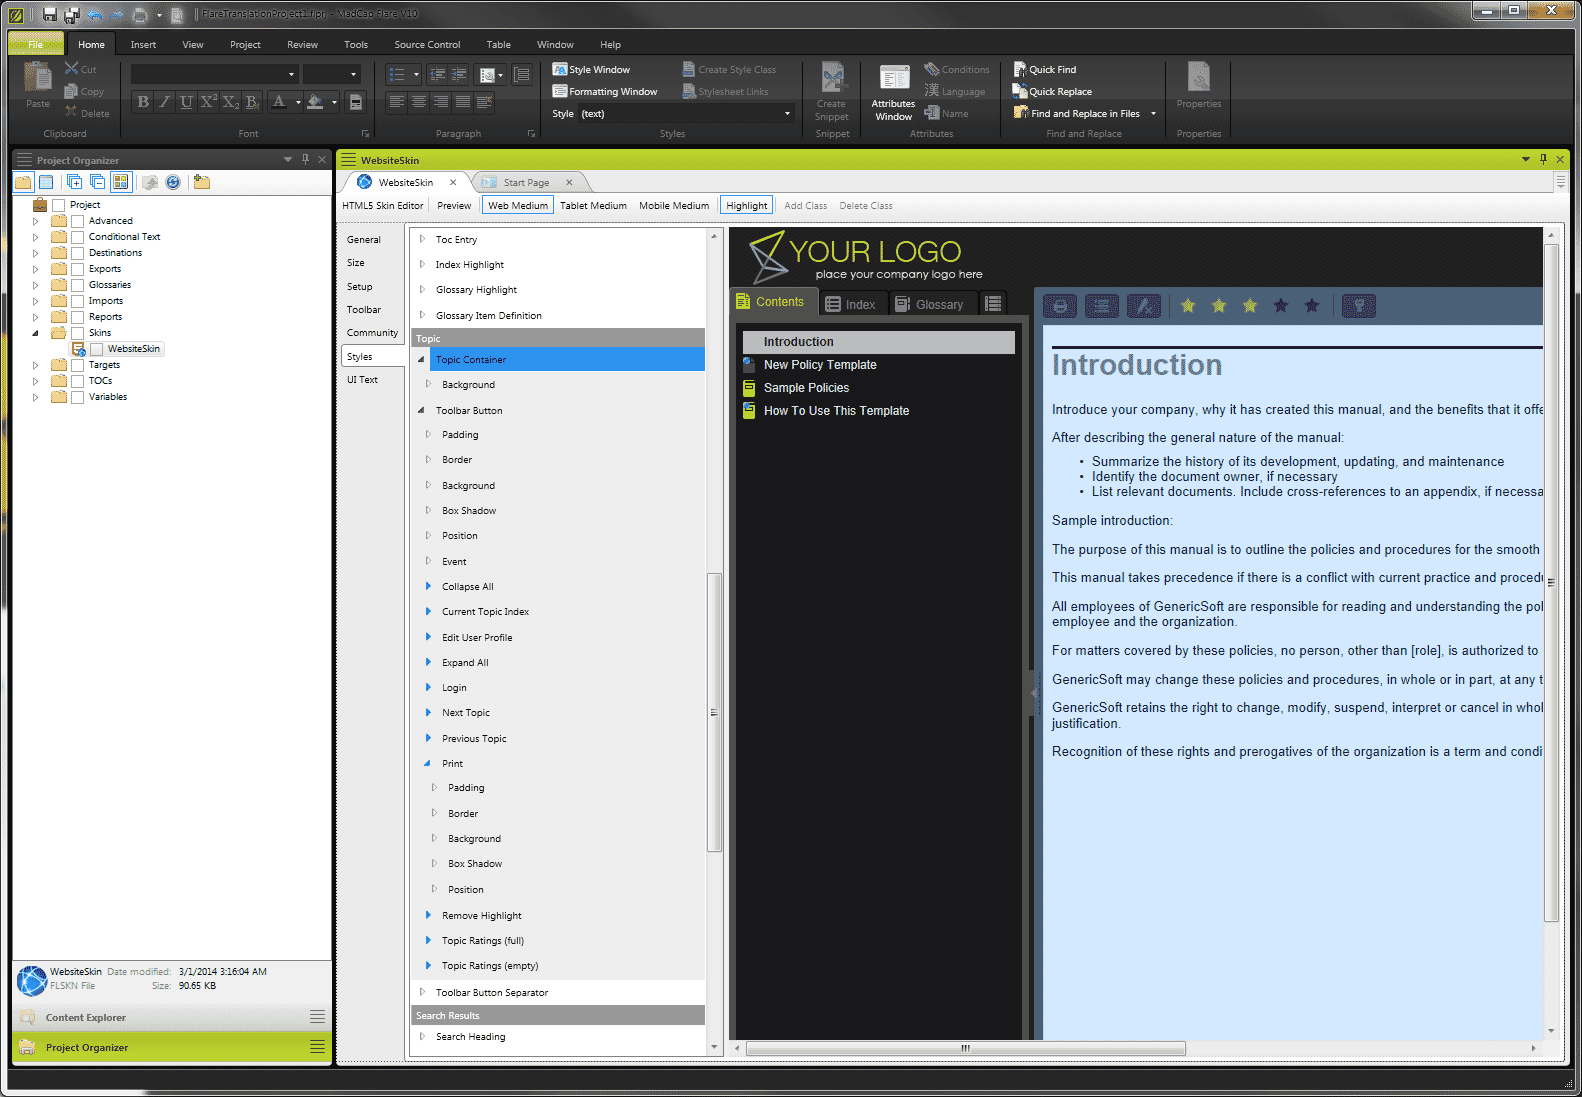Click the print button in skin preview toolbar
Viewport: 1582px width, 1097px height.
tap(1059, 306)
